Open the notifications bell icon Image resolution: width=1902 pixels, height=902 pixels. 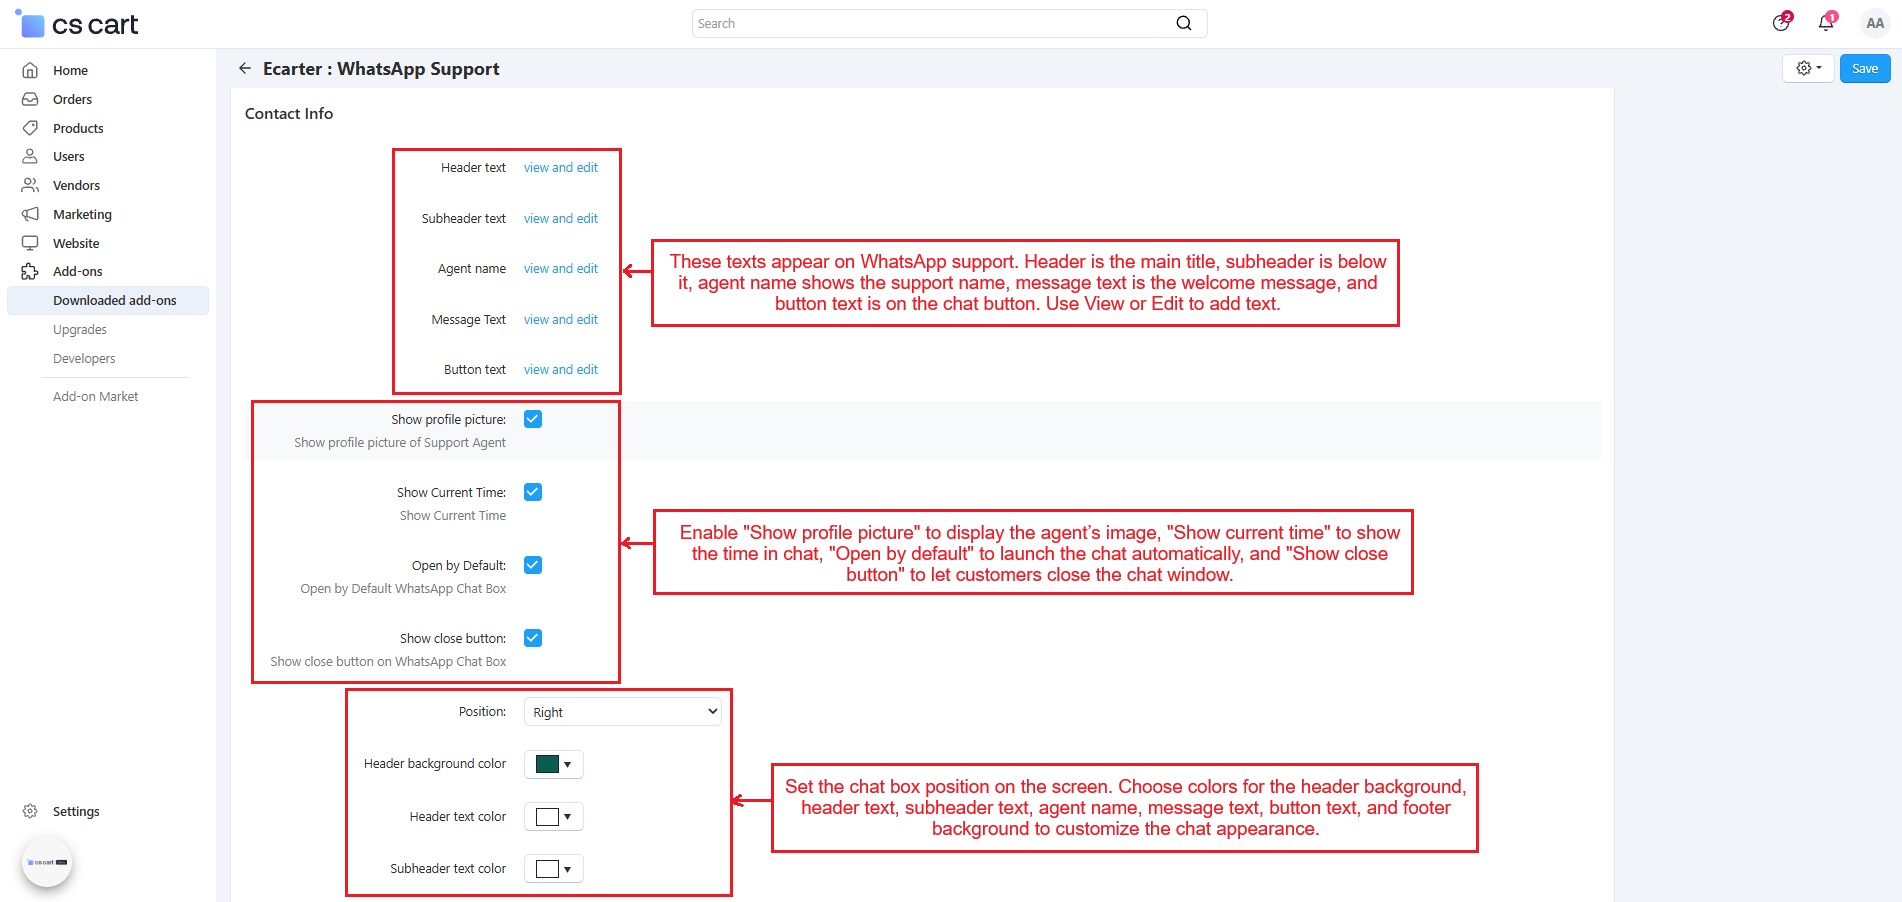1826,23
